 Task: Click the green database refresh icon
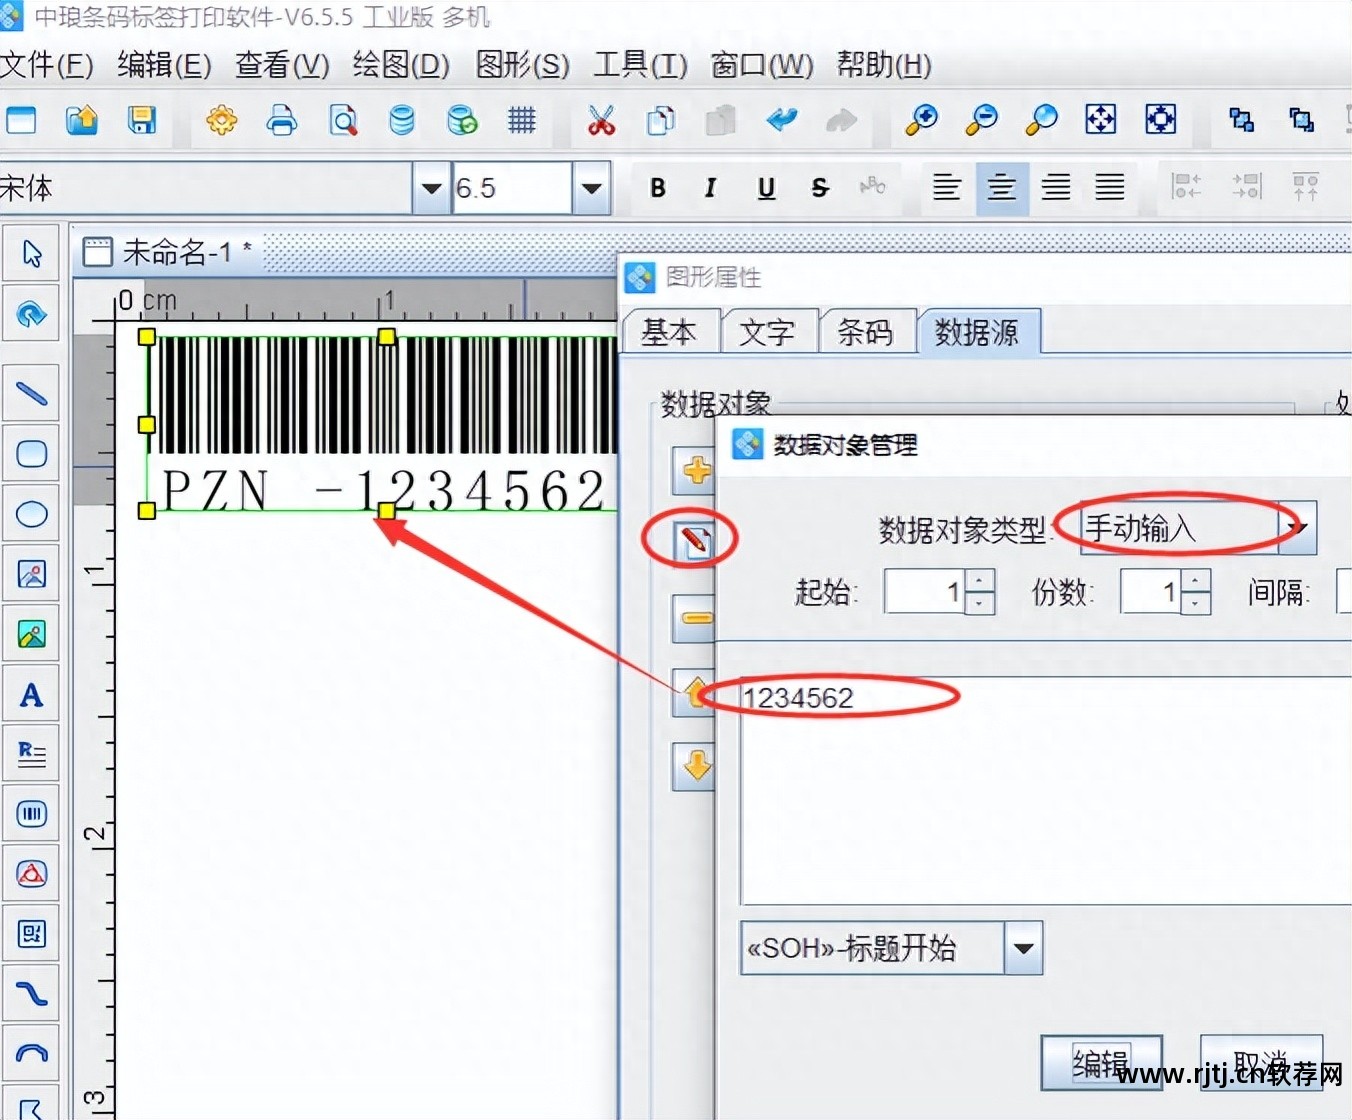(x=462, y=121)
